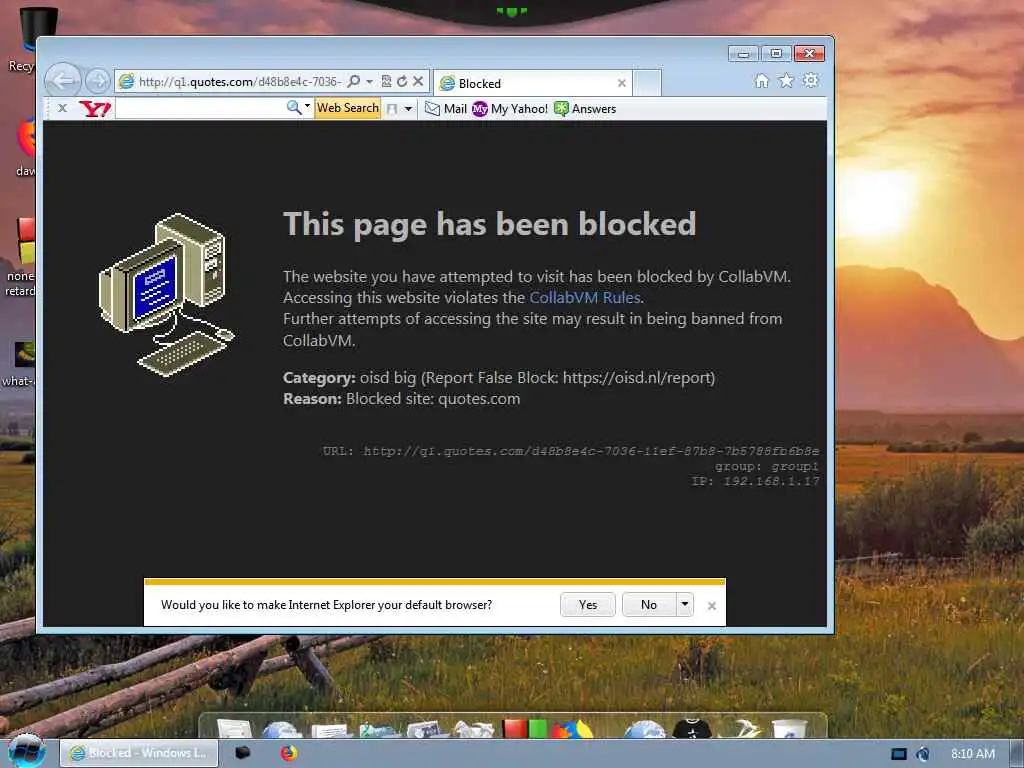
Task: Click Yes on the default browser prompt
Action: (588, 605)
